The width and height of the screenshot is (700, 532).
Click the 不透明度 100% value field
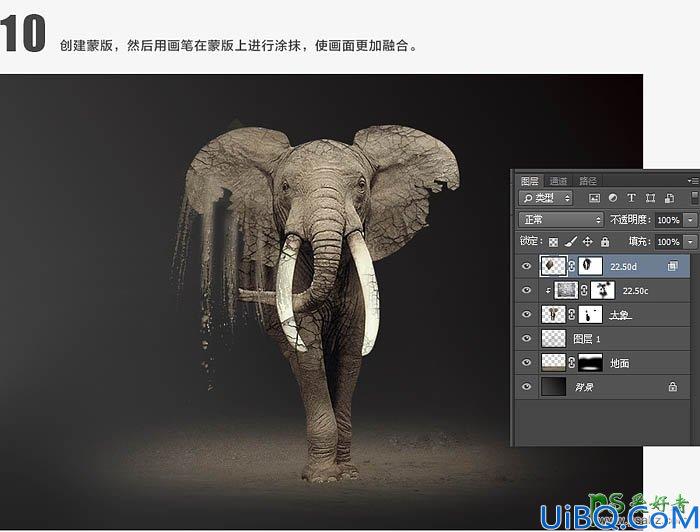(x=669, y=220)
